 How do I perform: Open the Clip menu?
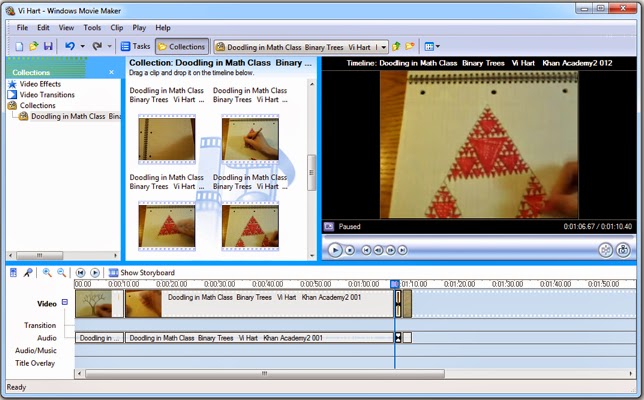pyautogui.click(x=117, y=28)
